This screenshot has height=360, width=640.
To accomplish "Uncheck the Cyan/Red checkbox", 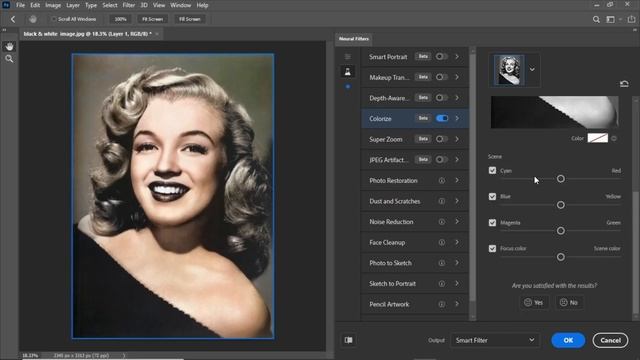I will click(492, 171).
